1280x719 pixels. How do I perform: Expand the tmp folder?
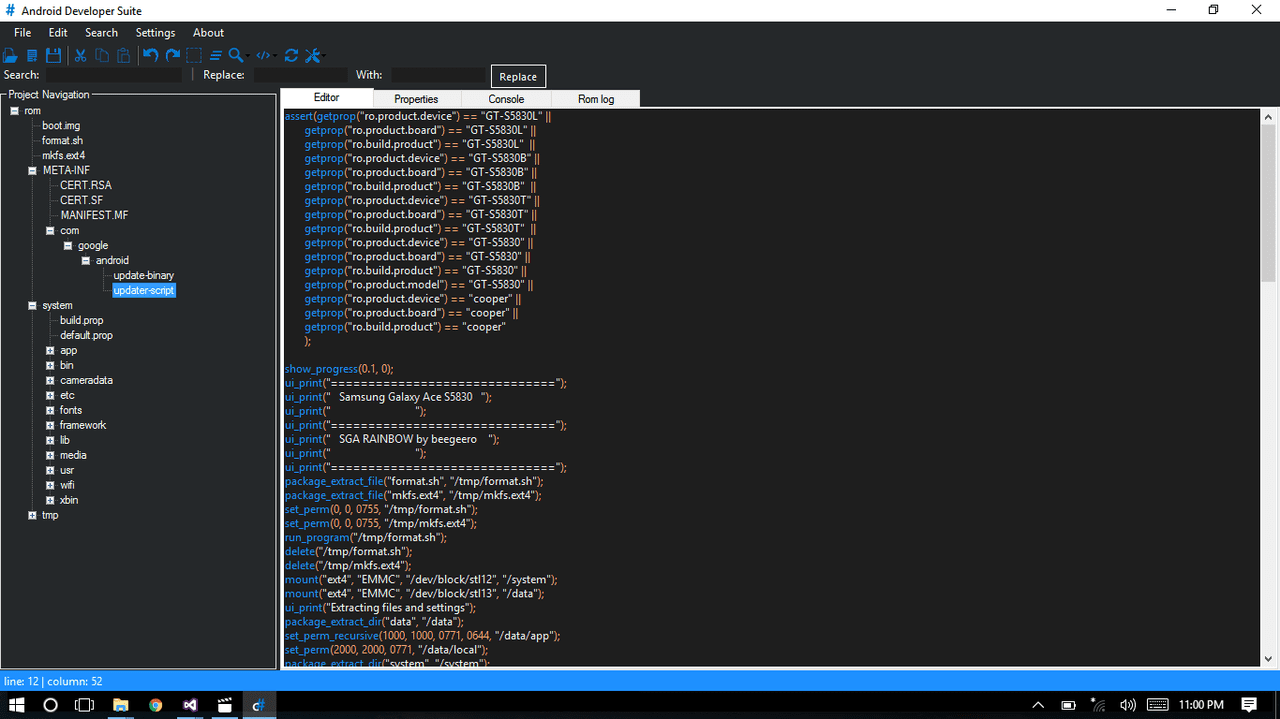[33, 516]
